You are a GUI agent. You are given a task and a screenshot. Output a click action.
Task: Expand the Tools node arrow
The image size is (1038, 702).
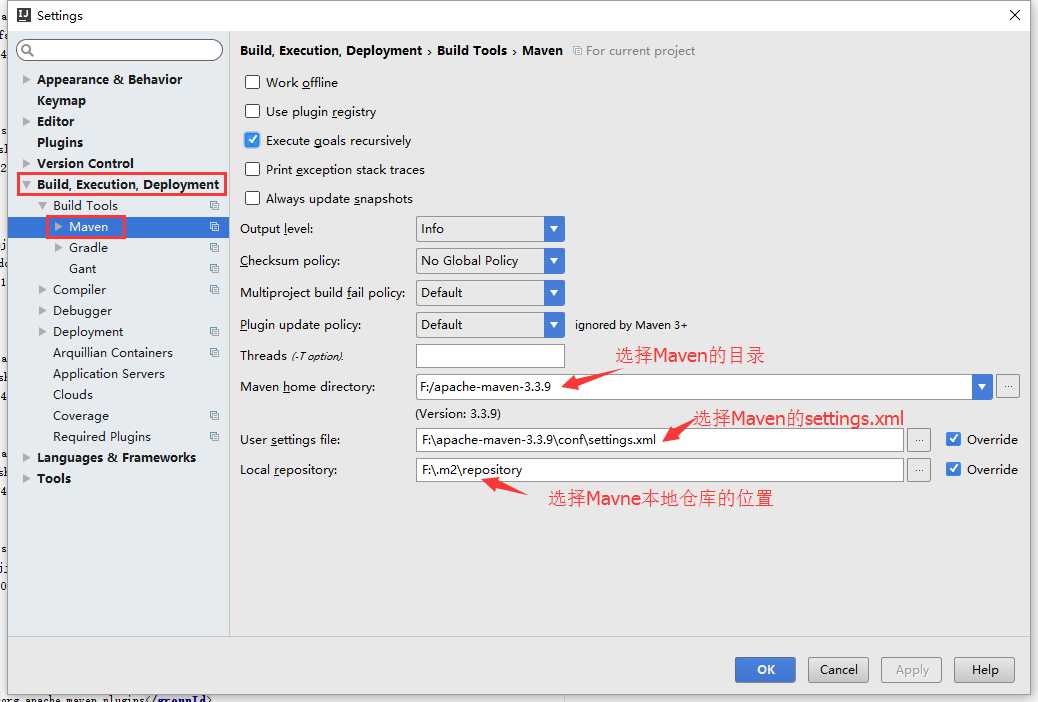tap(26, 478)
